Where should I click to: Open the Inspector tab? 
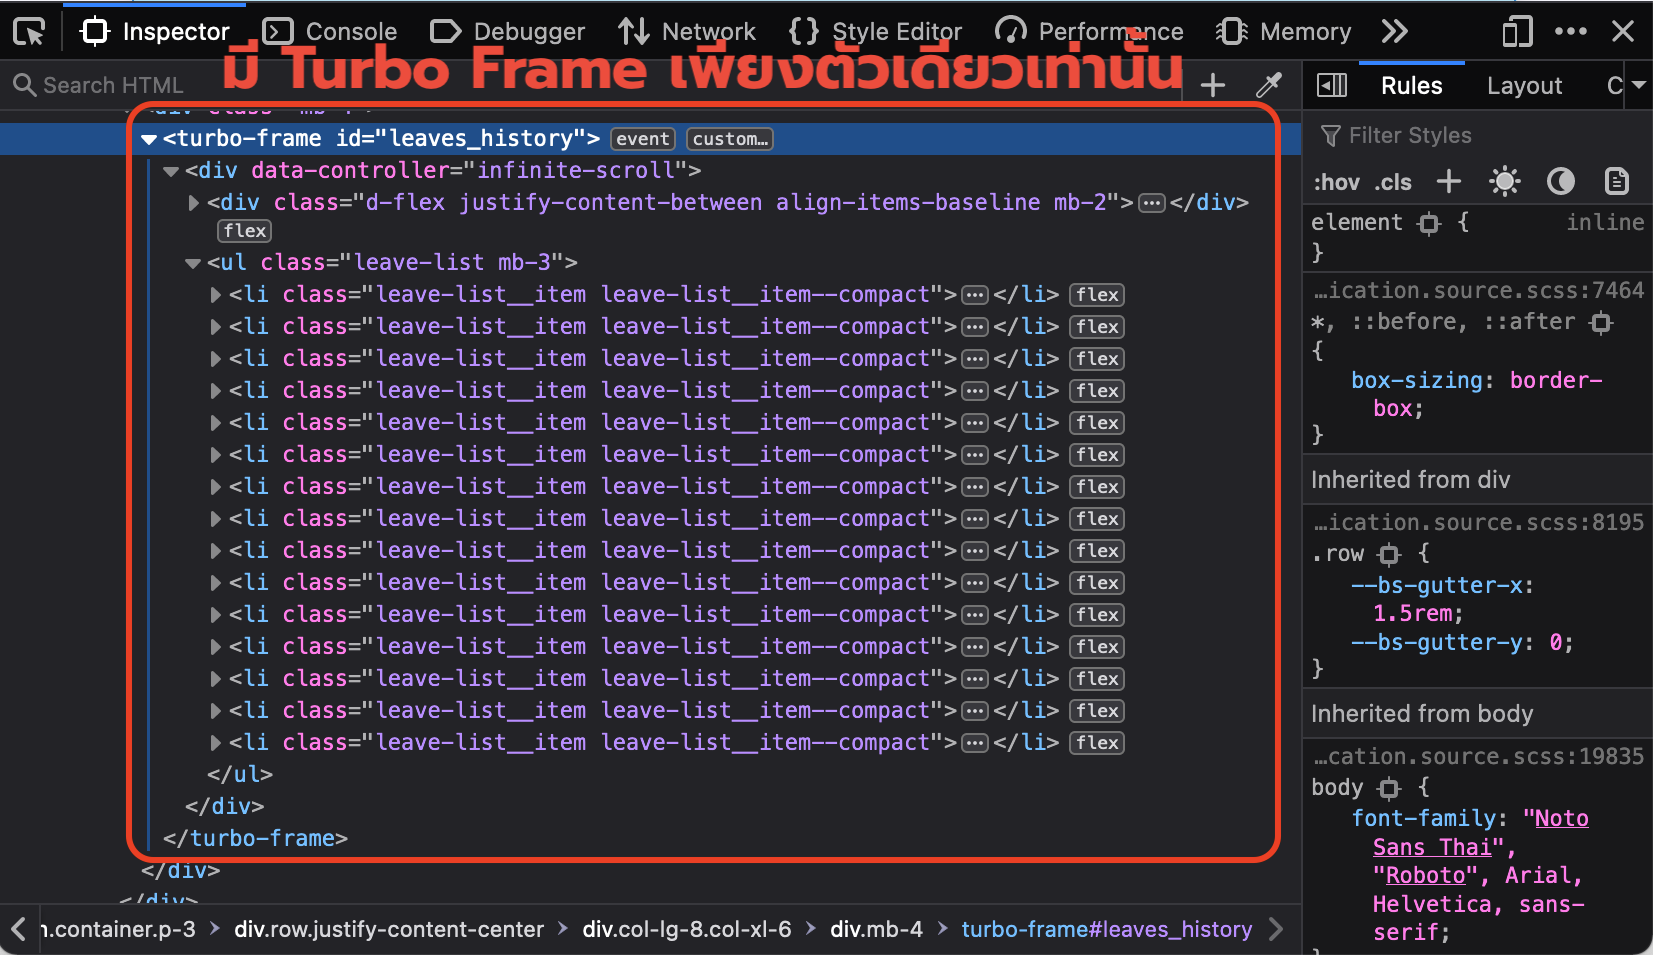(154, 32)
